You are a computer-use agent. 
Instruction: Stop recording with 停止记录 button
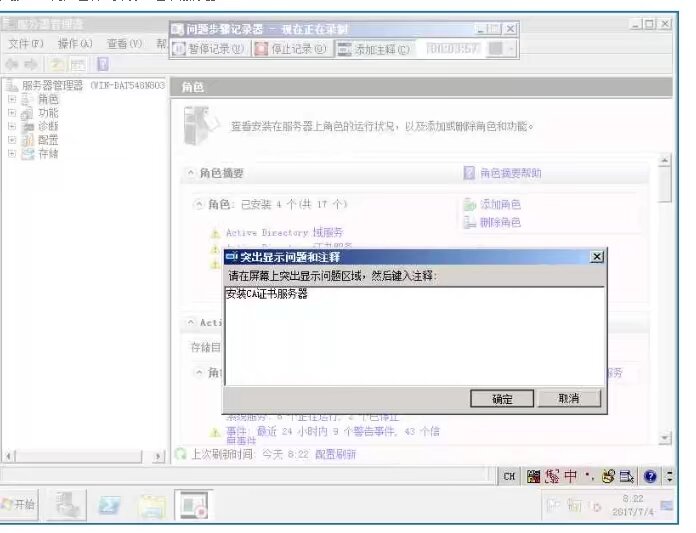pyautogui.click(x=291, y=48)
